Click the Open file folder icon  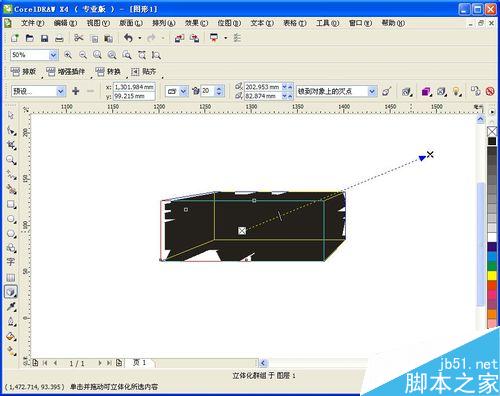click(x=30, y=38)
